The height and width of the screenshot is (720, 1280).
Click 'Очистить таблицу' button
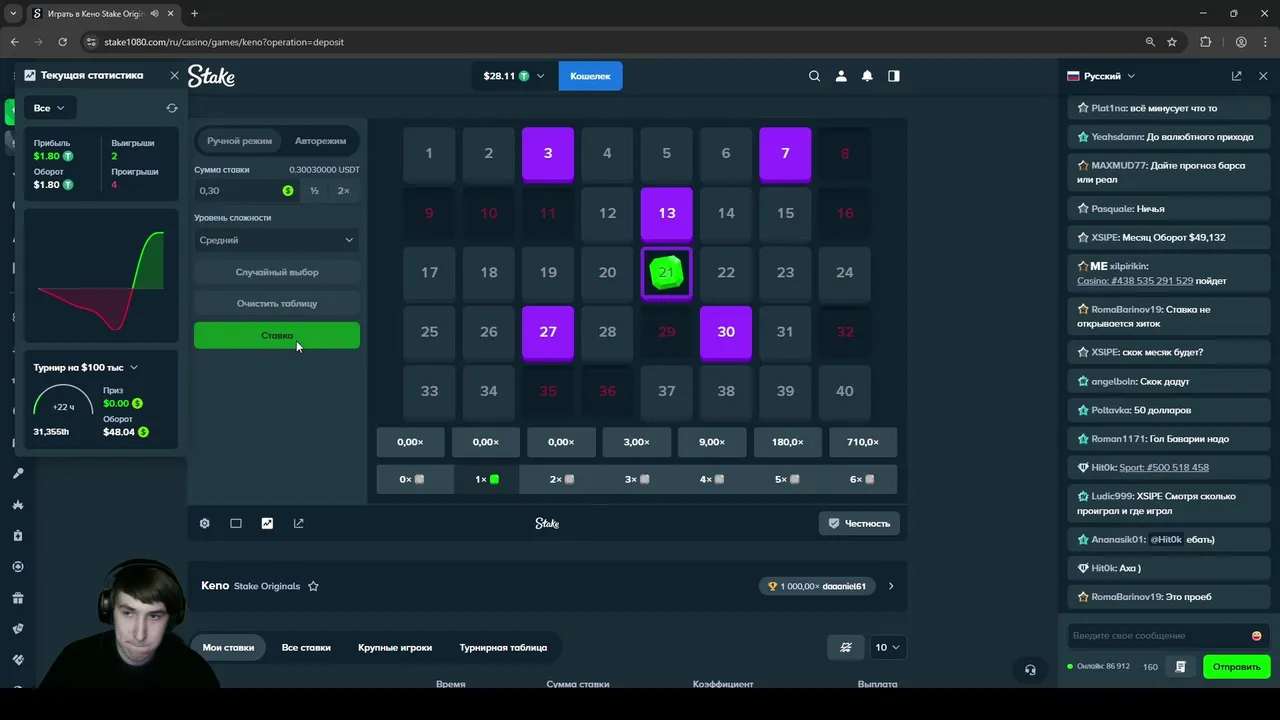point(277,303)
